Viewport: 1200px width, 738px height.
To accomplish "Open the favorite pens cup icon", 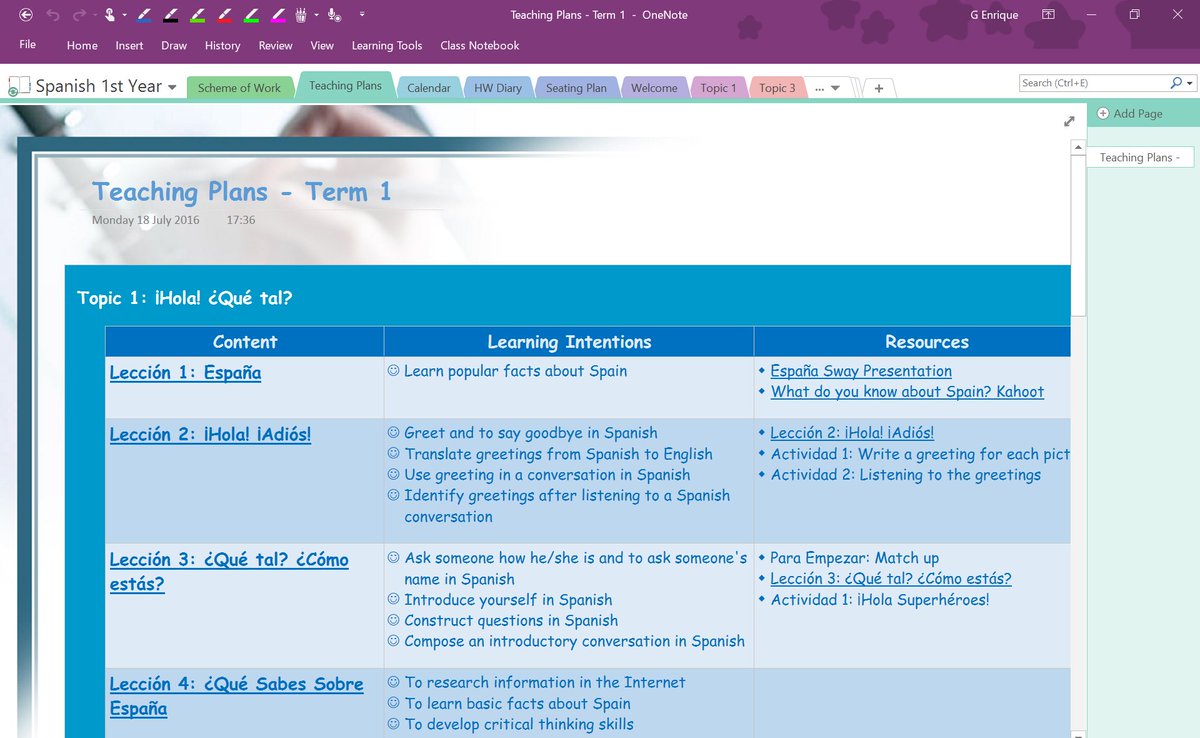I will point(302,15).
